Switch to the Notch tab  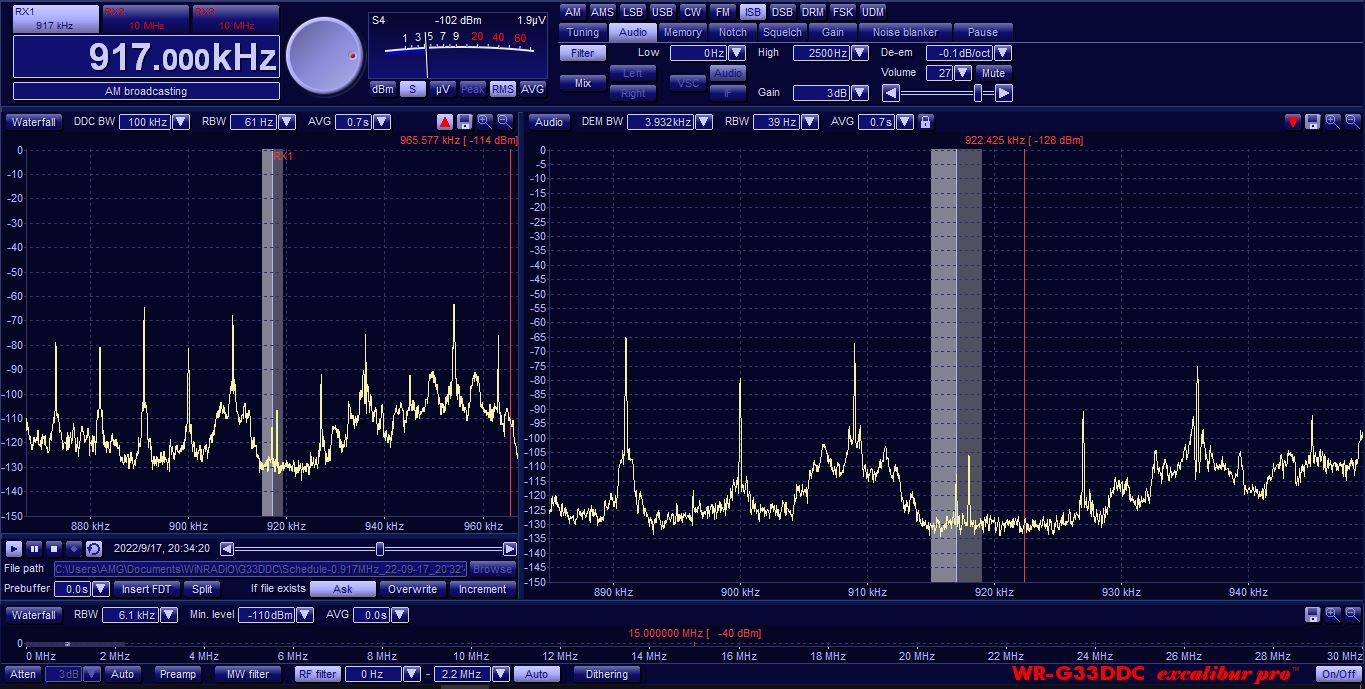pos(733,32)
